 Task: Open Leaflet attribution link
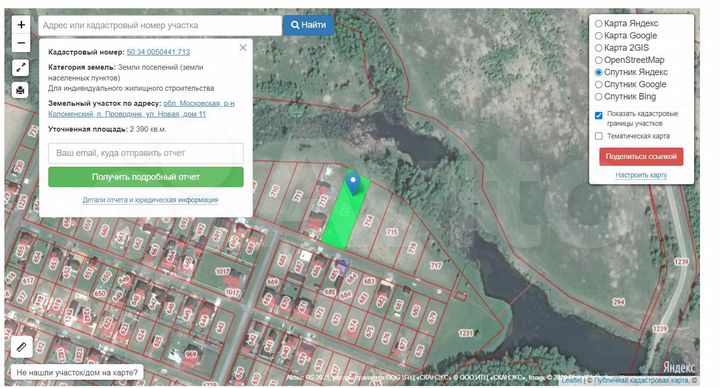pyautogui.click(x=572, y=381)
